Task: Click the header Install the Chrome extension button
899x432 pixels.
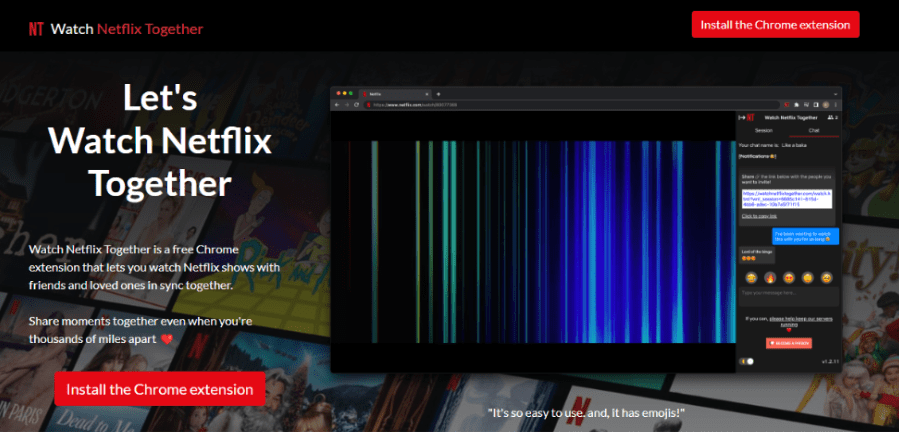Action: point(775,25)
